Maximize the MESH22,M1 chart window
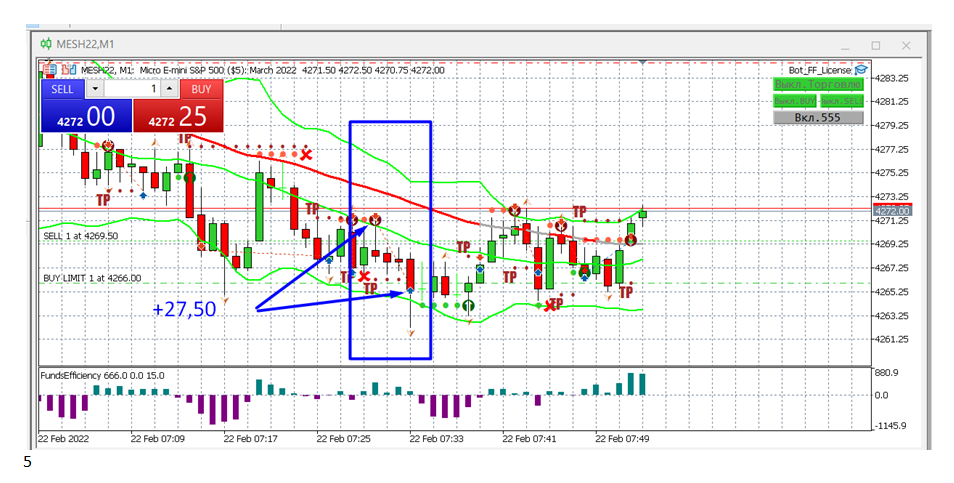Screen dimensions: 954x483 pos(876,45)
